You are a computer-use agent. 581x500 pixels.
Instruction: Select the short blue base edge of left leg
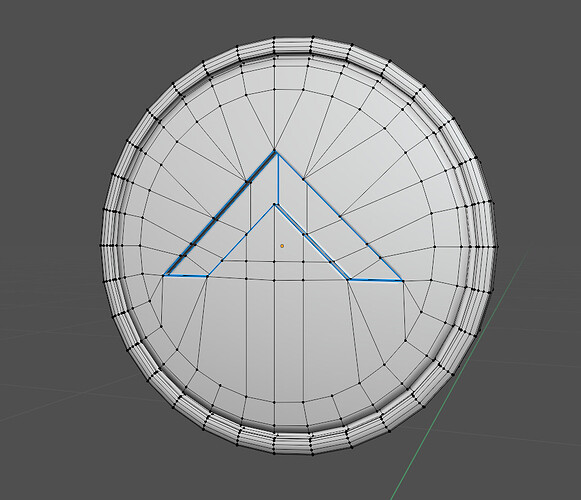point(185,275)
